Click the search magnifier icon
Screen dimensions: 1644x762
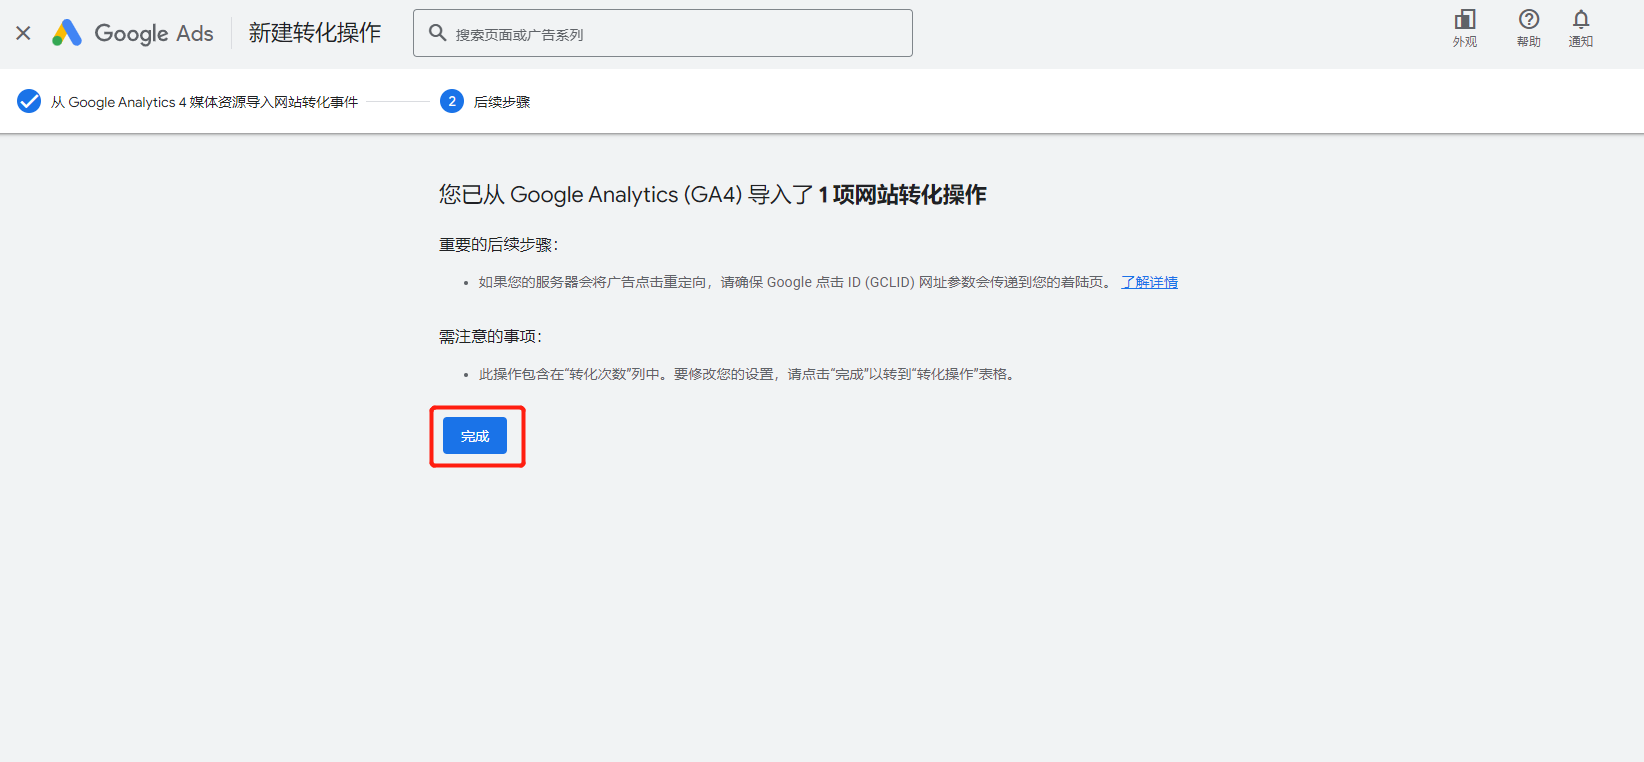tap(437, 33)
